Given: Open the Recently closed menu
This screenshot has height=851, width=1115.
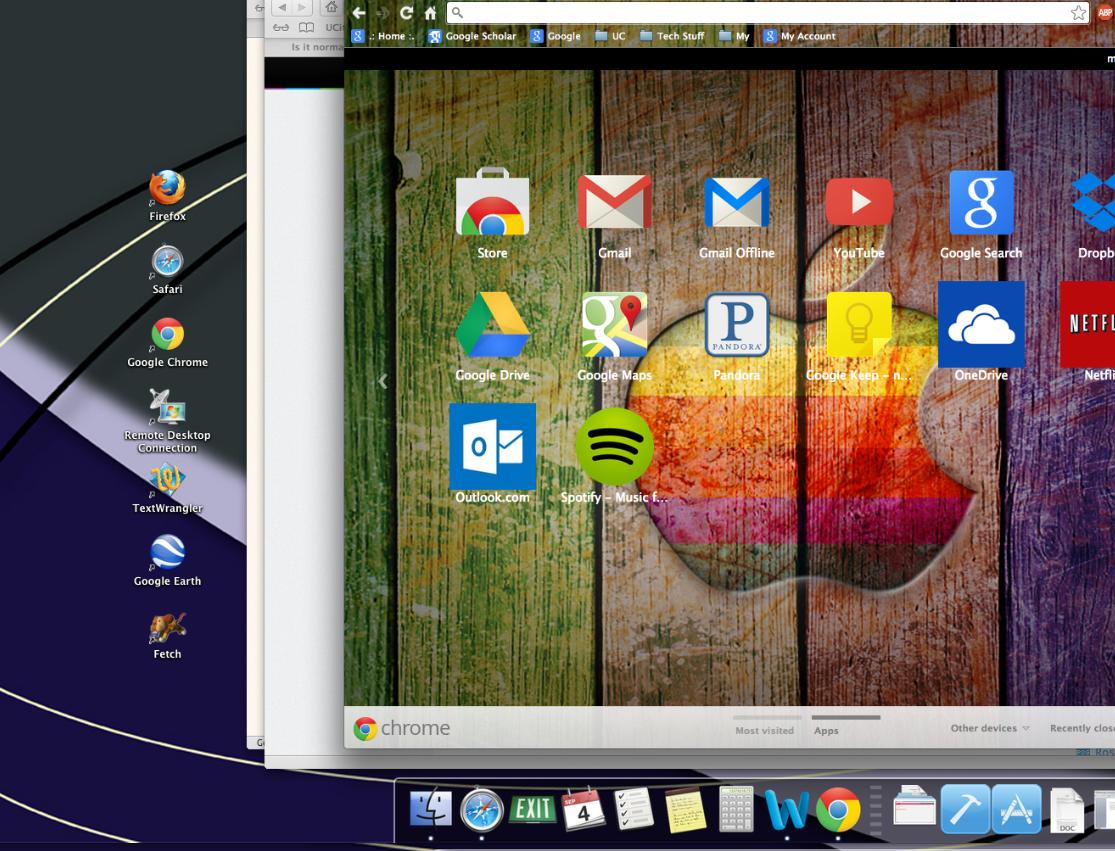Looking at the screenshot, I should (1082, 728).
